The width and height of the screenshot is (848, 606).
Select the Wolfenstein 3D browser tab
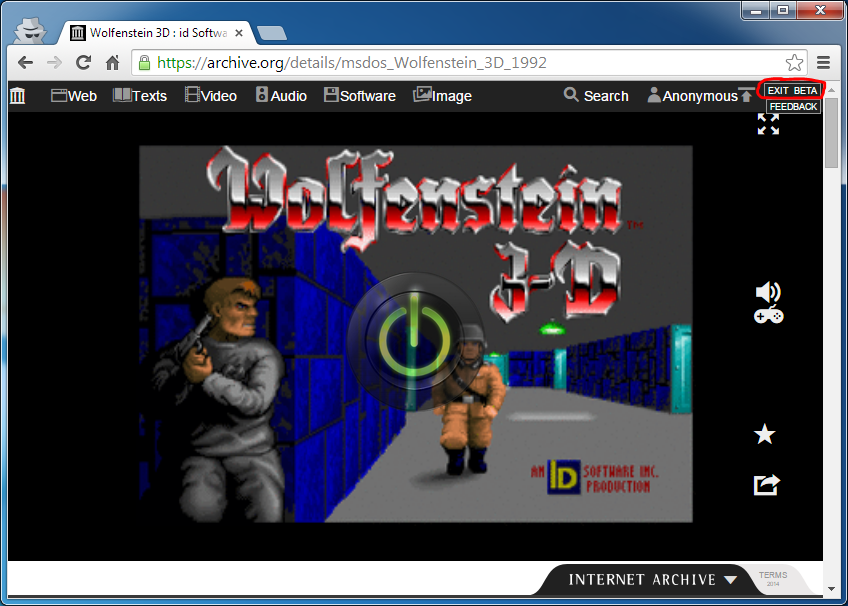point(157,33)
